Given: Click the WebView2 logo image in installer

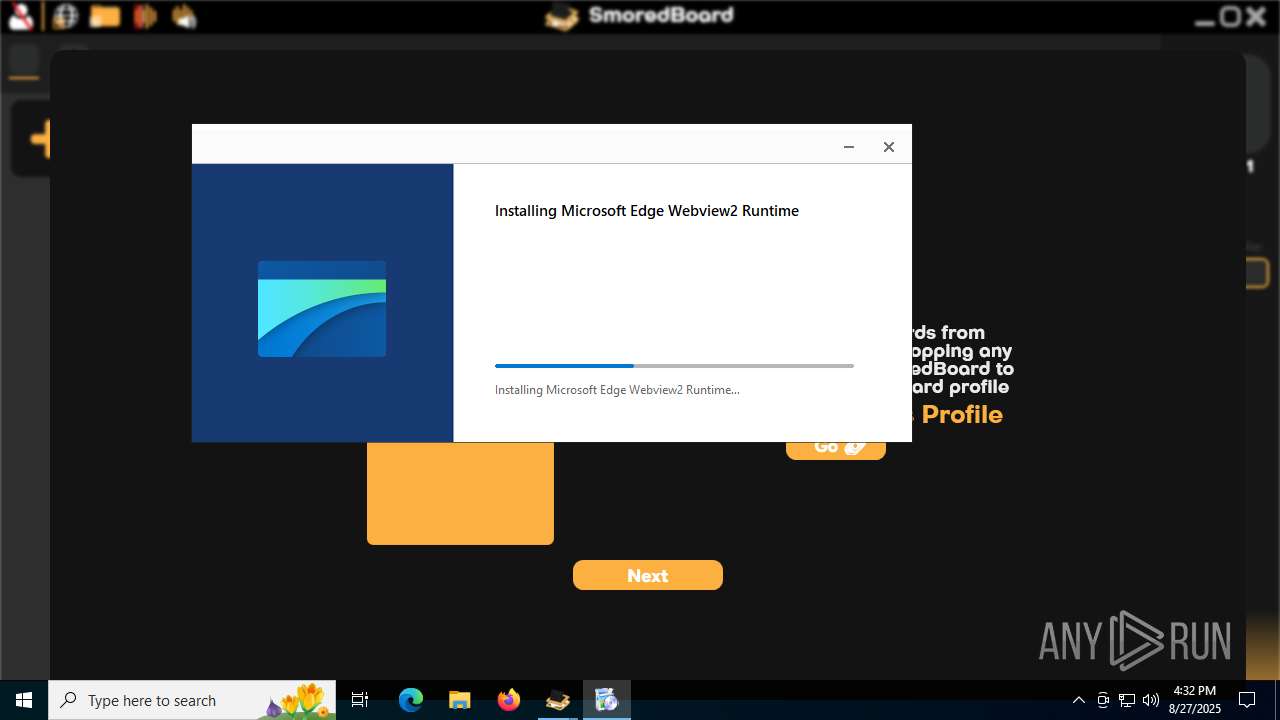Looking at the screenshot, I should click(x=322, y=309).
